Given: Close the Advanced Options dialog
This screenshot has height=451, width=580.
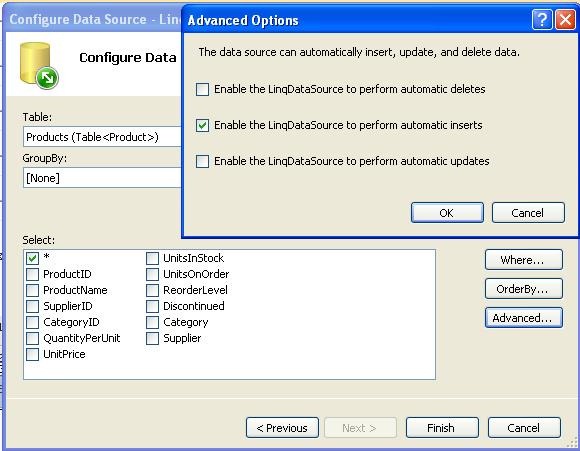Looking at the screenshot, I should [565, 20].
